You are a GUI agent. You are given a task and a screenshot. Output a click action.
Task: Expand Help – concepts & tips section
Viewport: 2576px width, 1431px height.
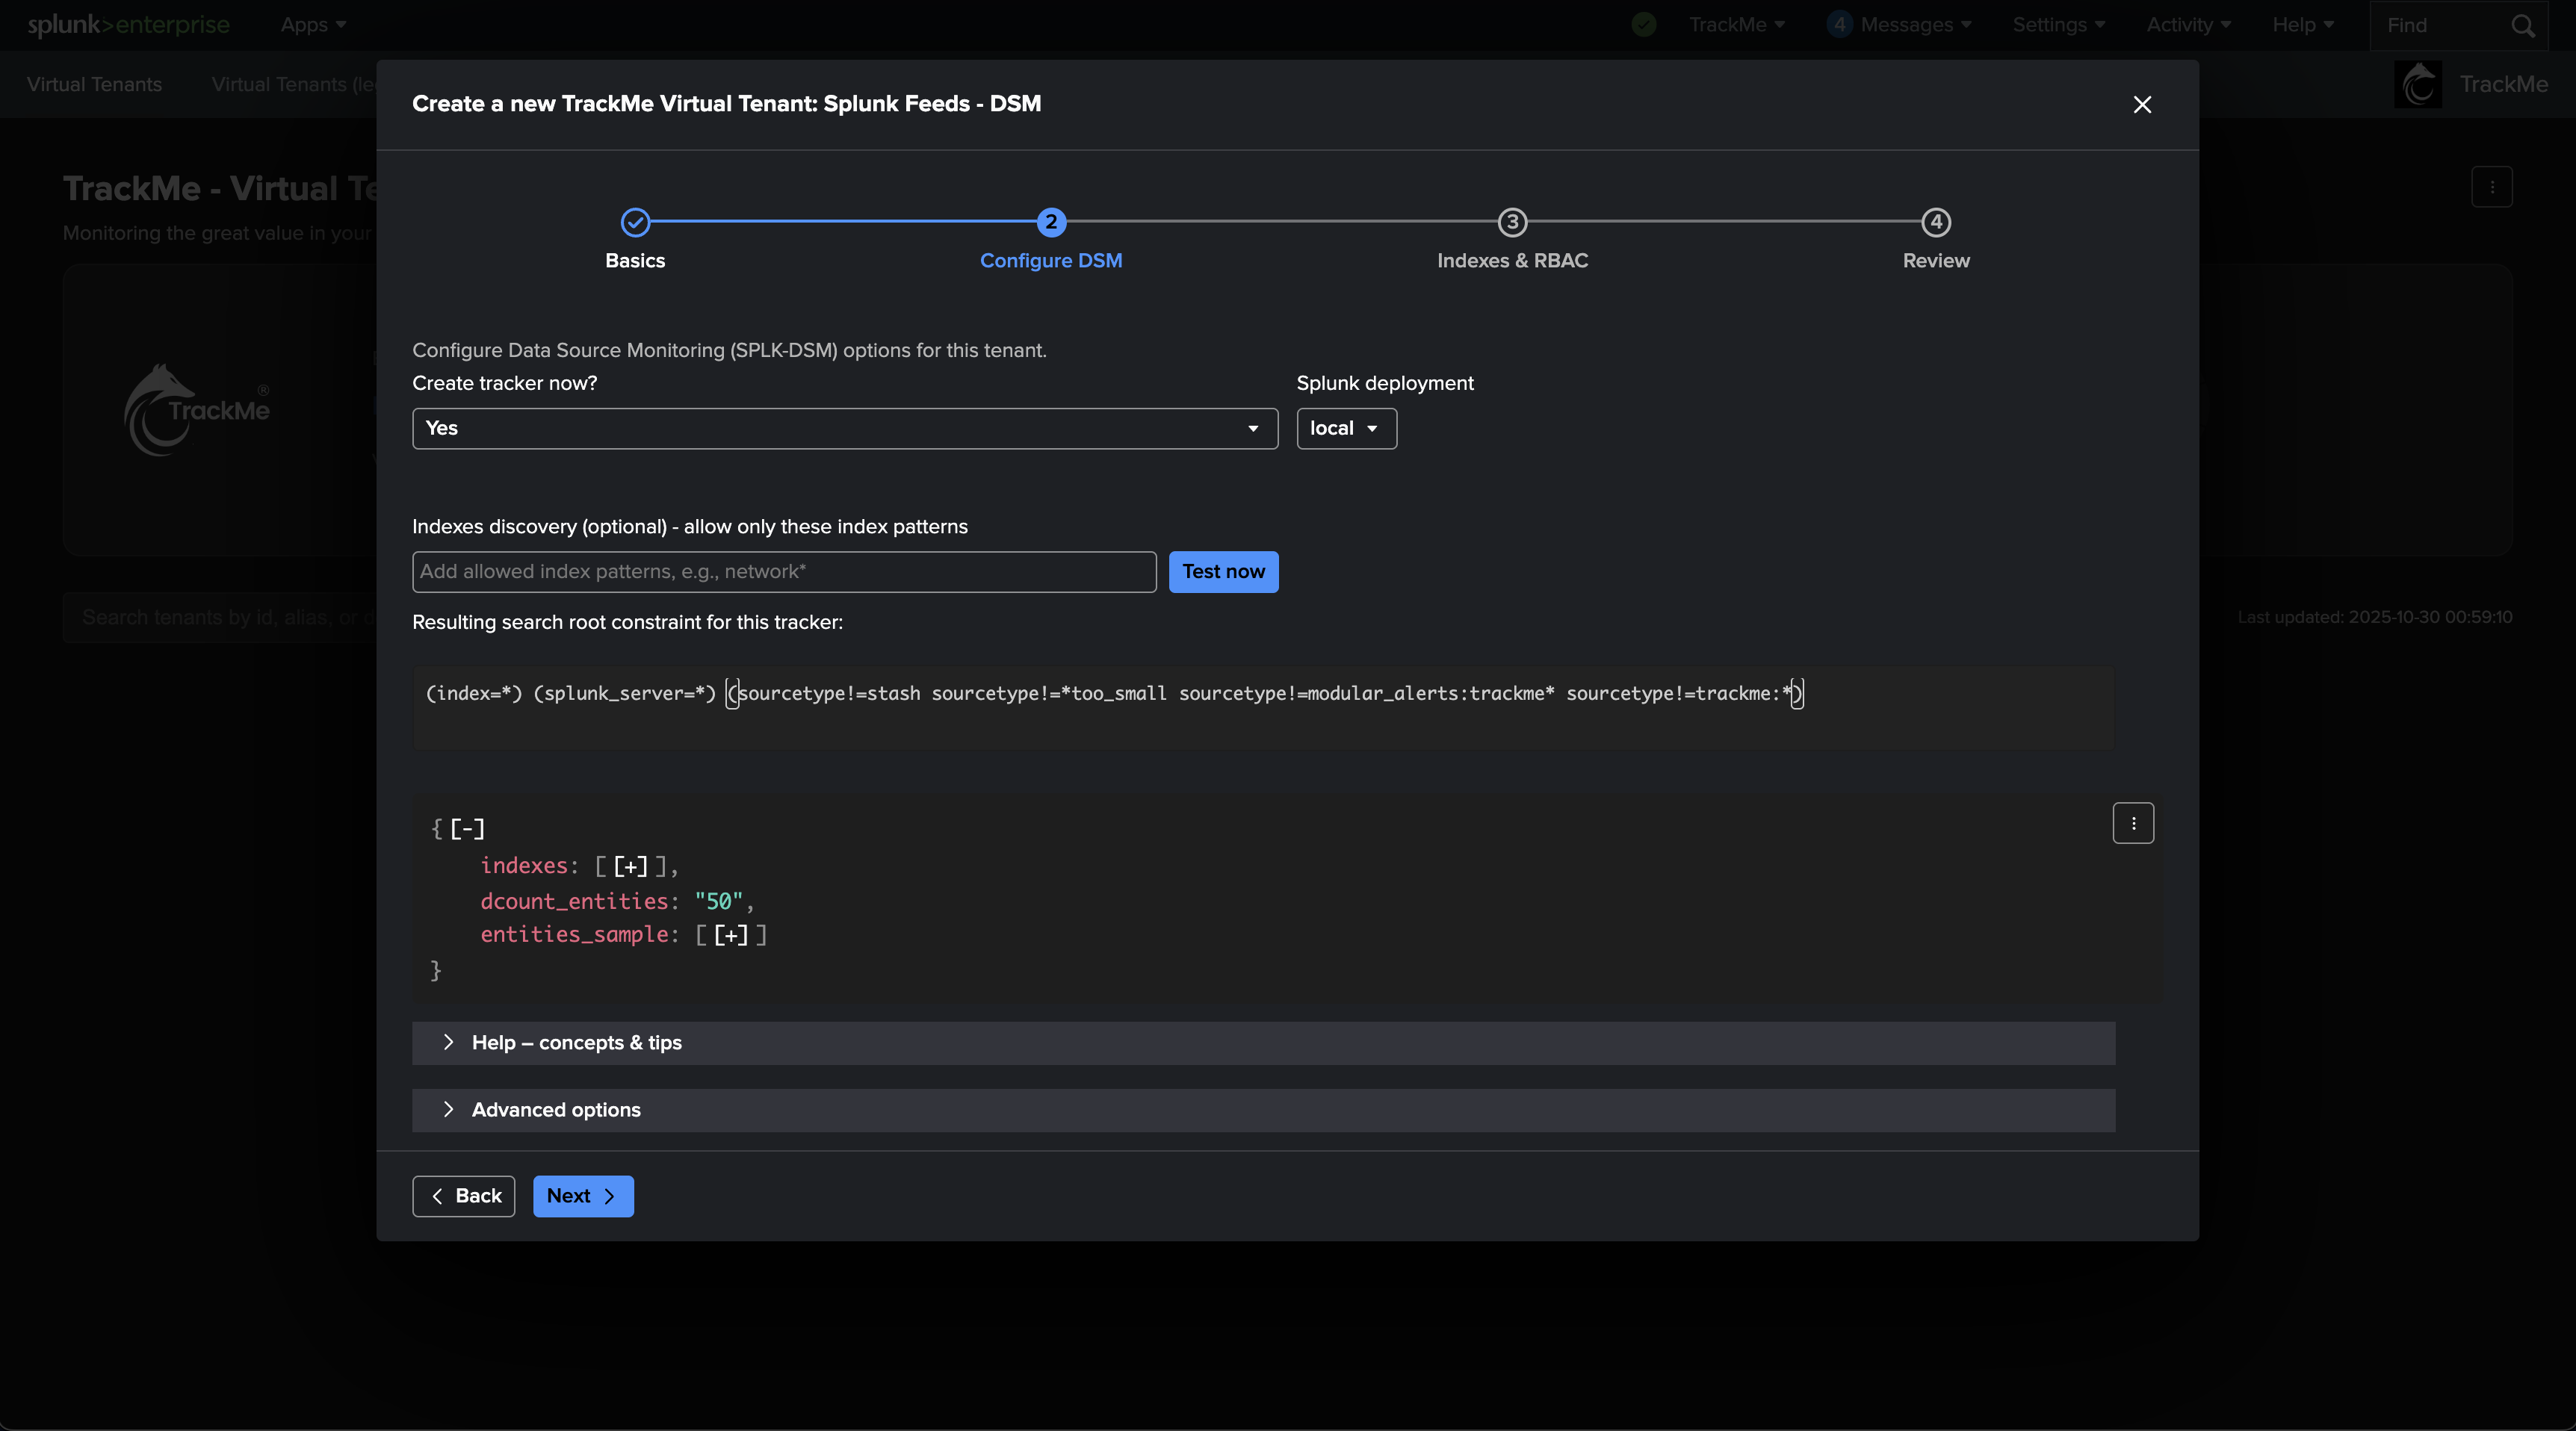[576, 1043]
